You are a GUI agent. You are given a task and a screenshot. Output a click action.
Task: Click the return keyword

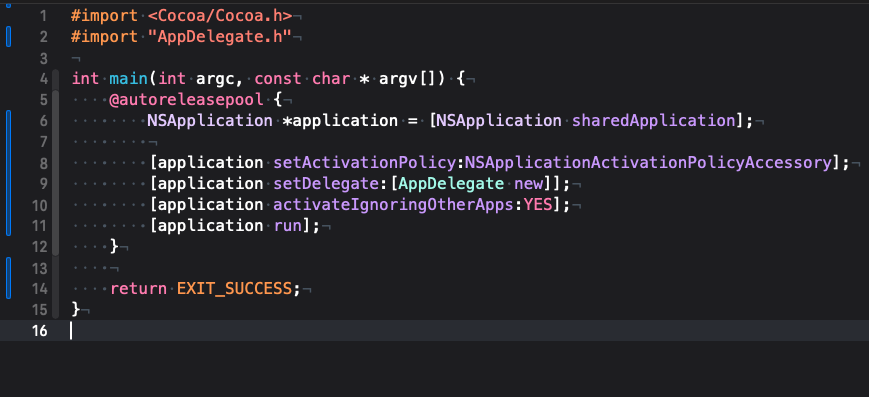pyautogui.click(x=139, y=289)
